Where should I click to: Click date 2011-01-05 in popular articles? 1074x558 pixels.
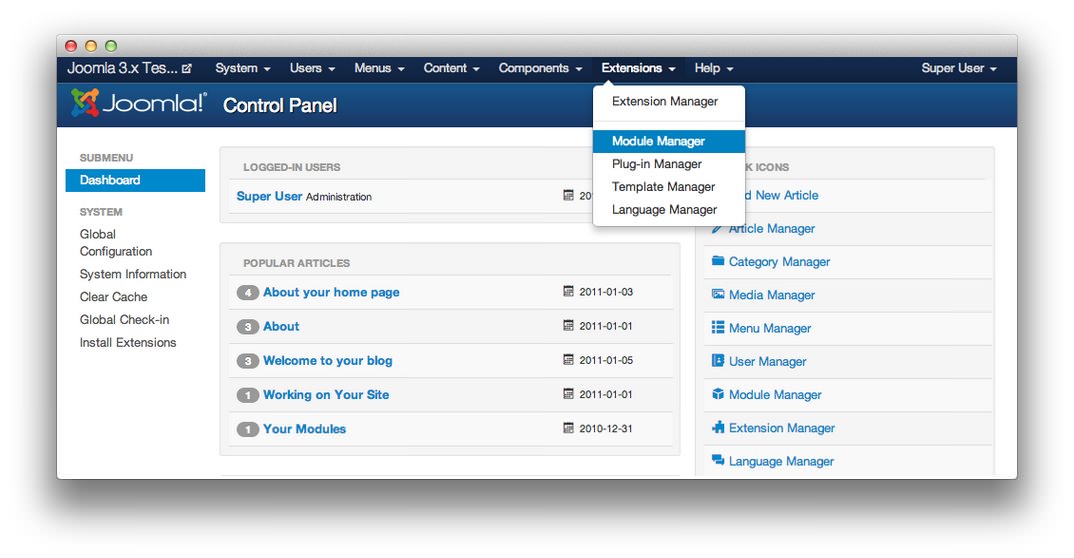606,360
